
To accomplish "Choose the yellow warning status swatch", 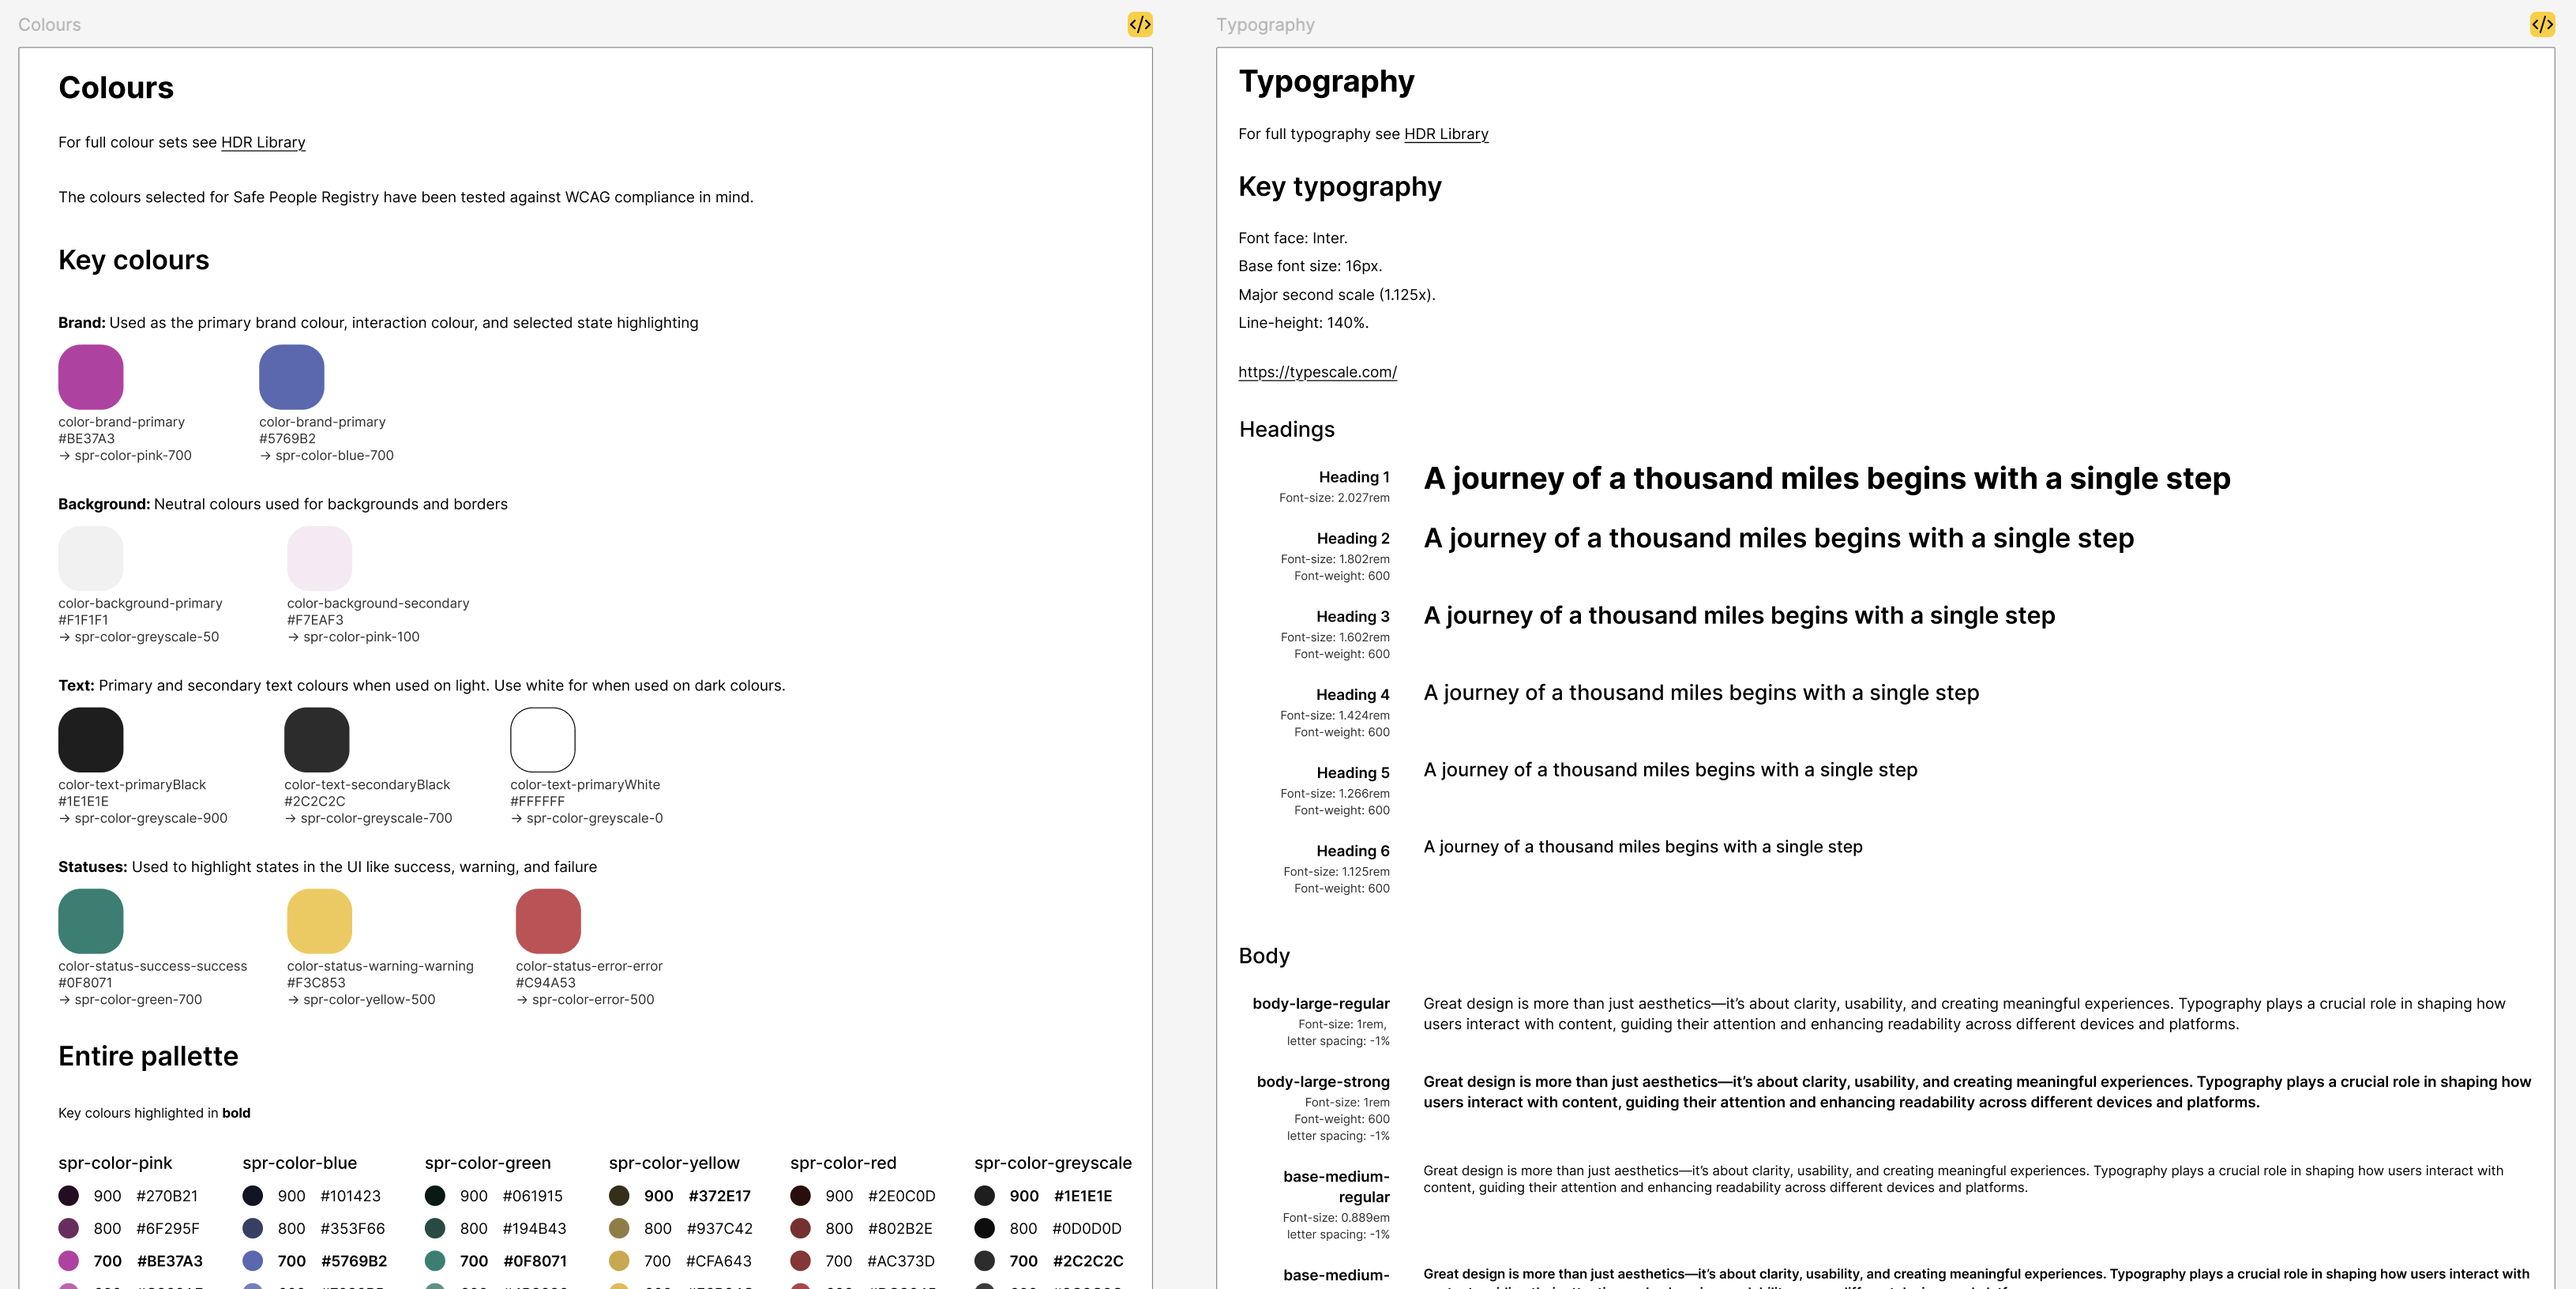I will (x=320, y=921).
